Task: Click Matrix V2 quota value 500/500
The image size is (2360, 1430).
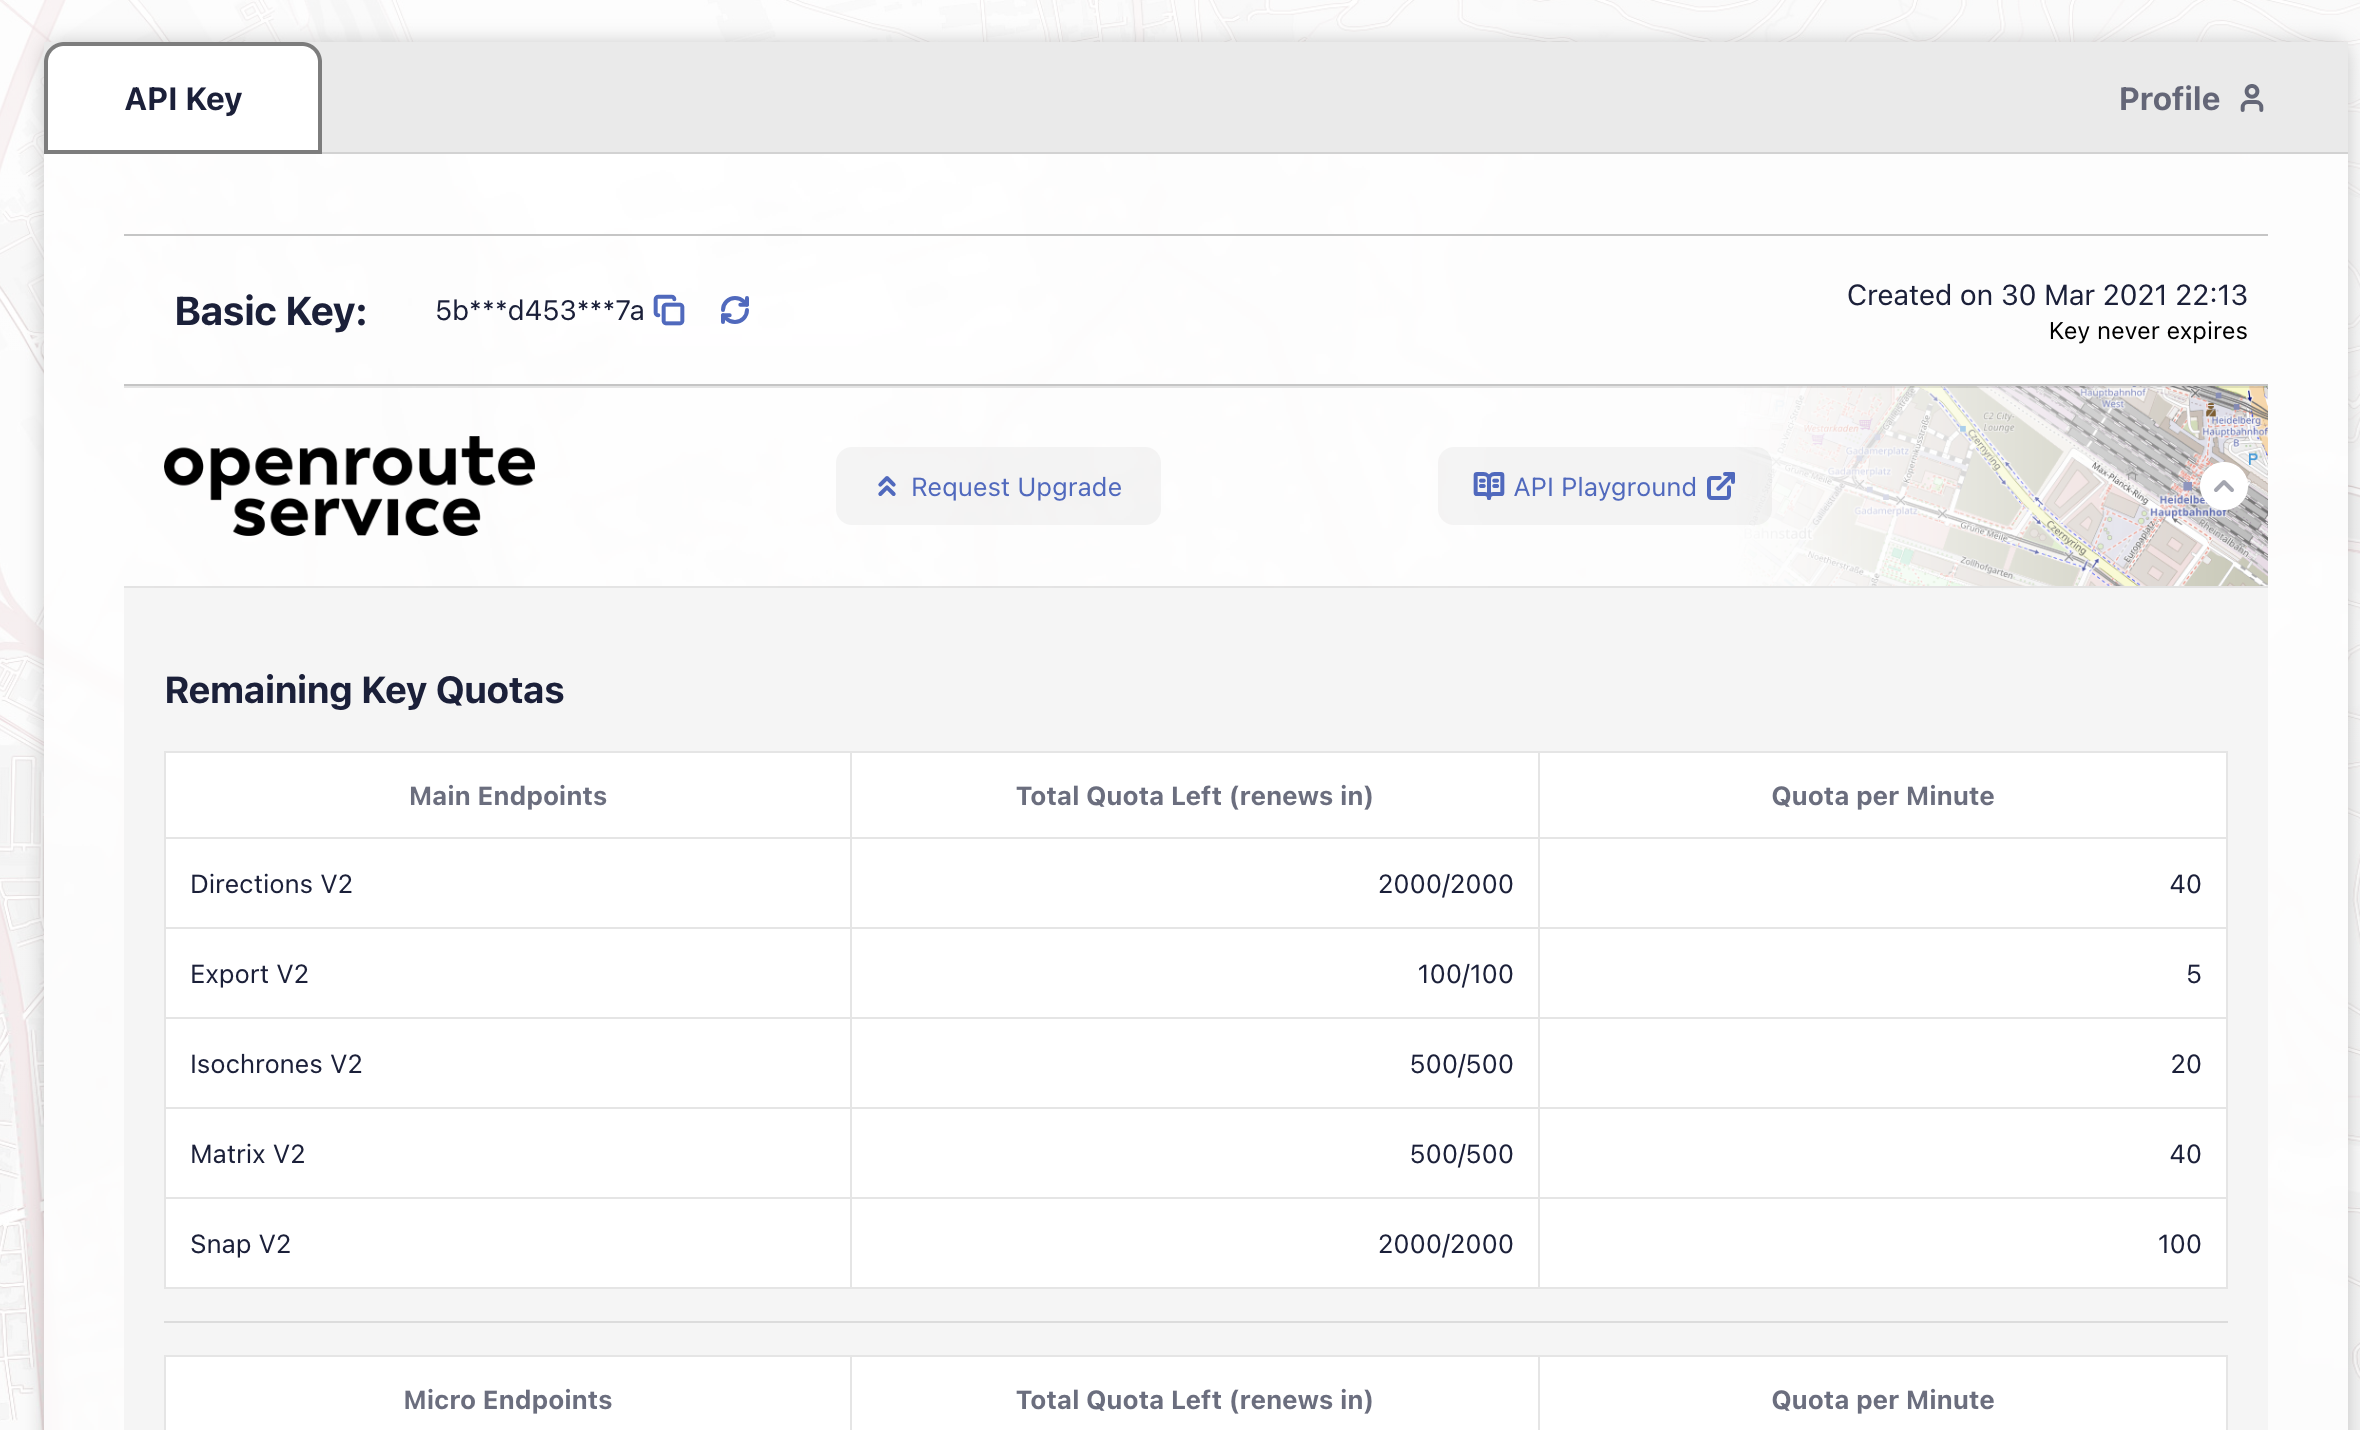Action: [1462, 1153]
